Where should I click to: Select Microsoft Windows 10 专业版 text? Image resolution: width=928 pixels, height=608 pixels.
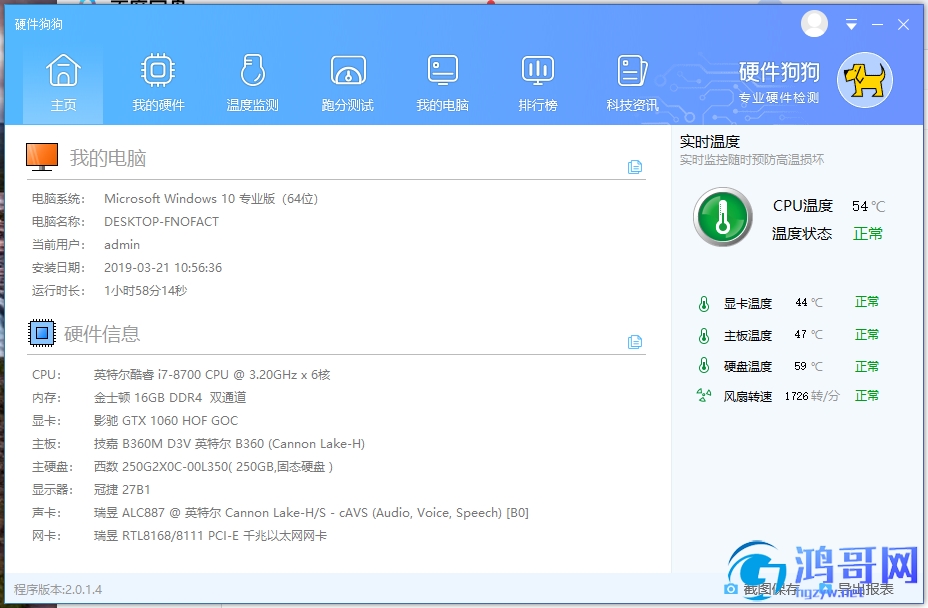pyautogui.click(x=211, y=199)
